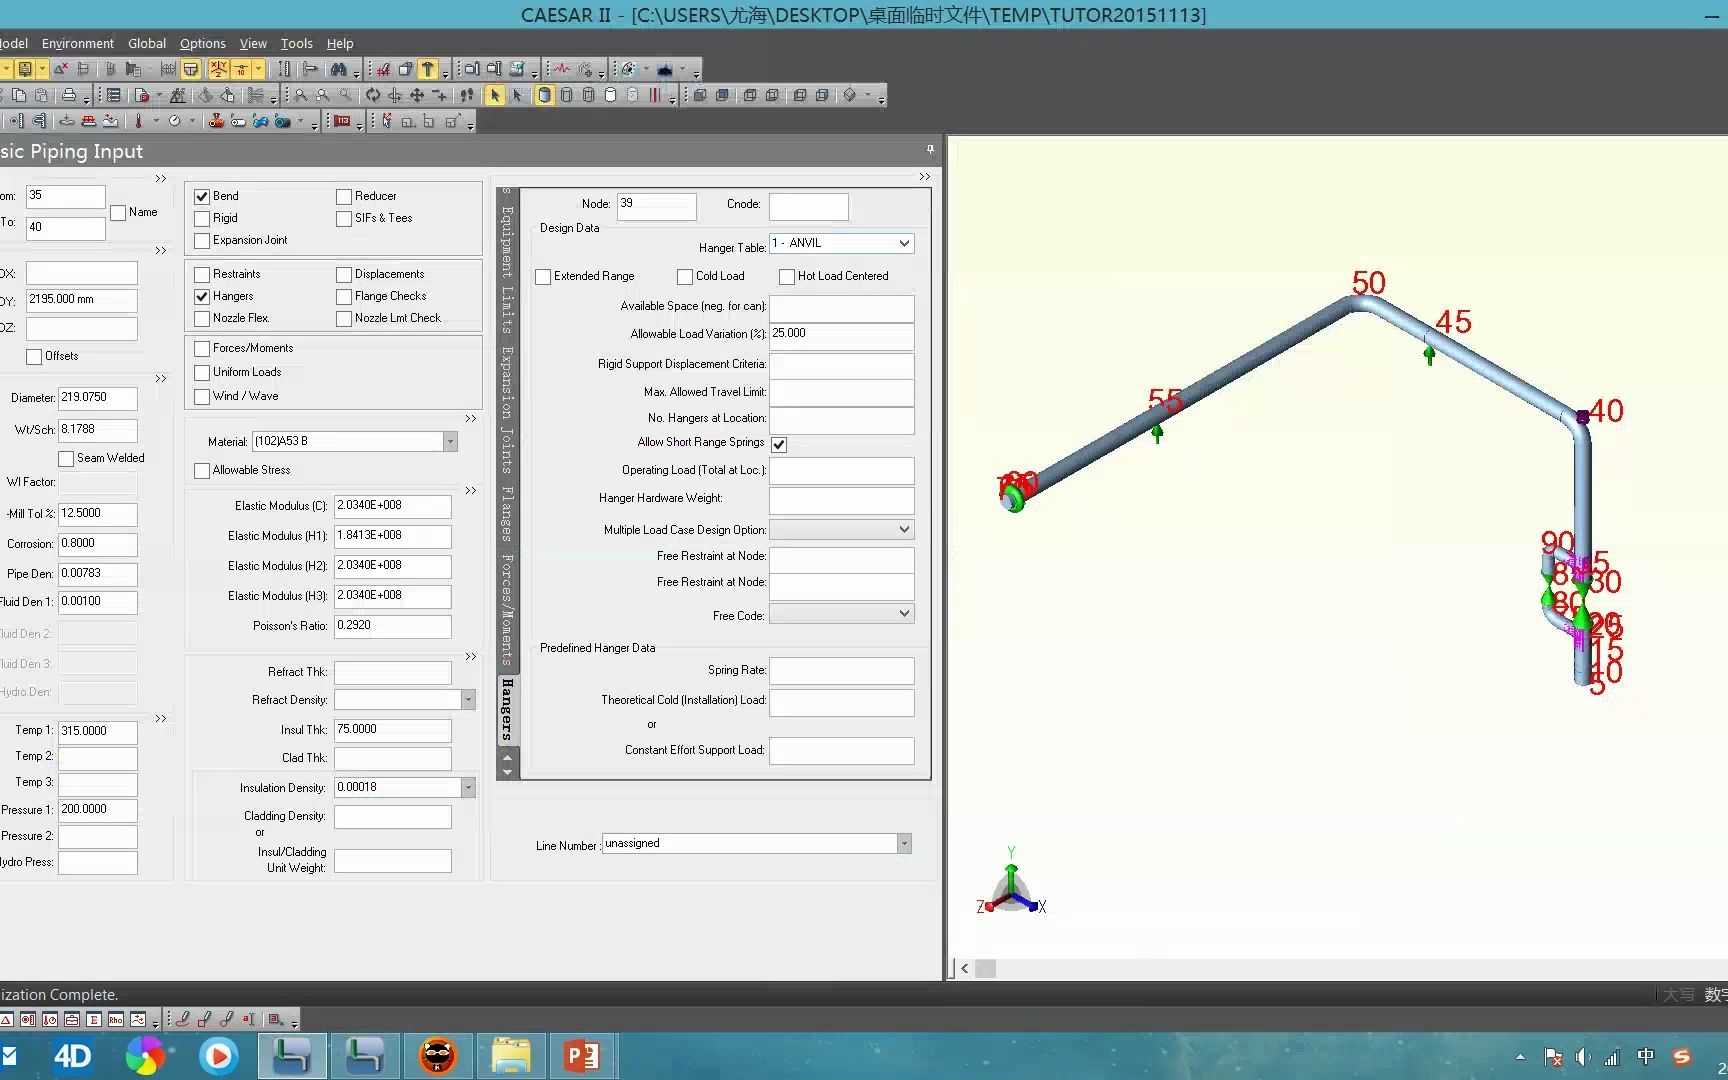Click the binoculars find node icon
Image resolution: width=1728 pixels, height=1080 pixels.
click(339, 69)
